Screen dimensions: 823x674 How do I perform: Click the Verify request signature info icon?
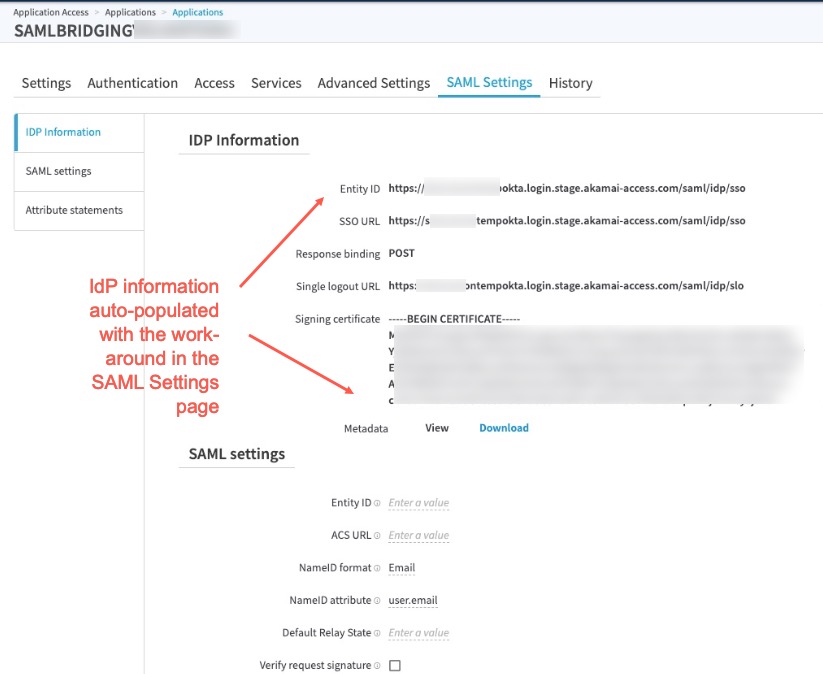[x=377, y=665]
